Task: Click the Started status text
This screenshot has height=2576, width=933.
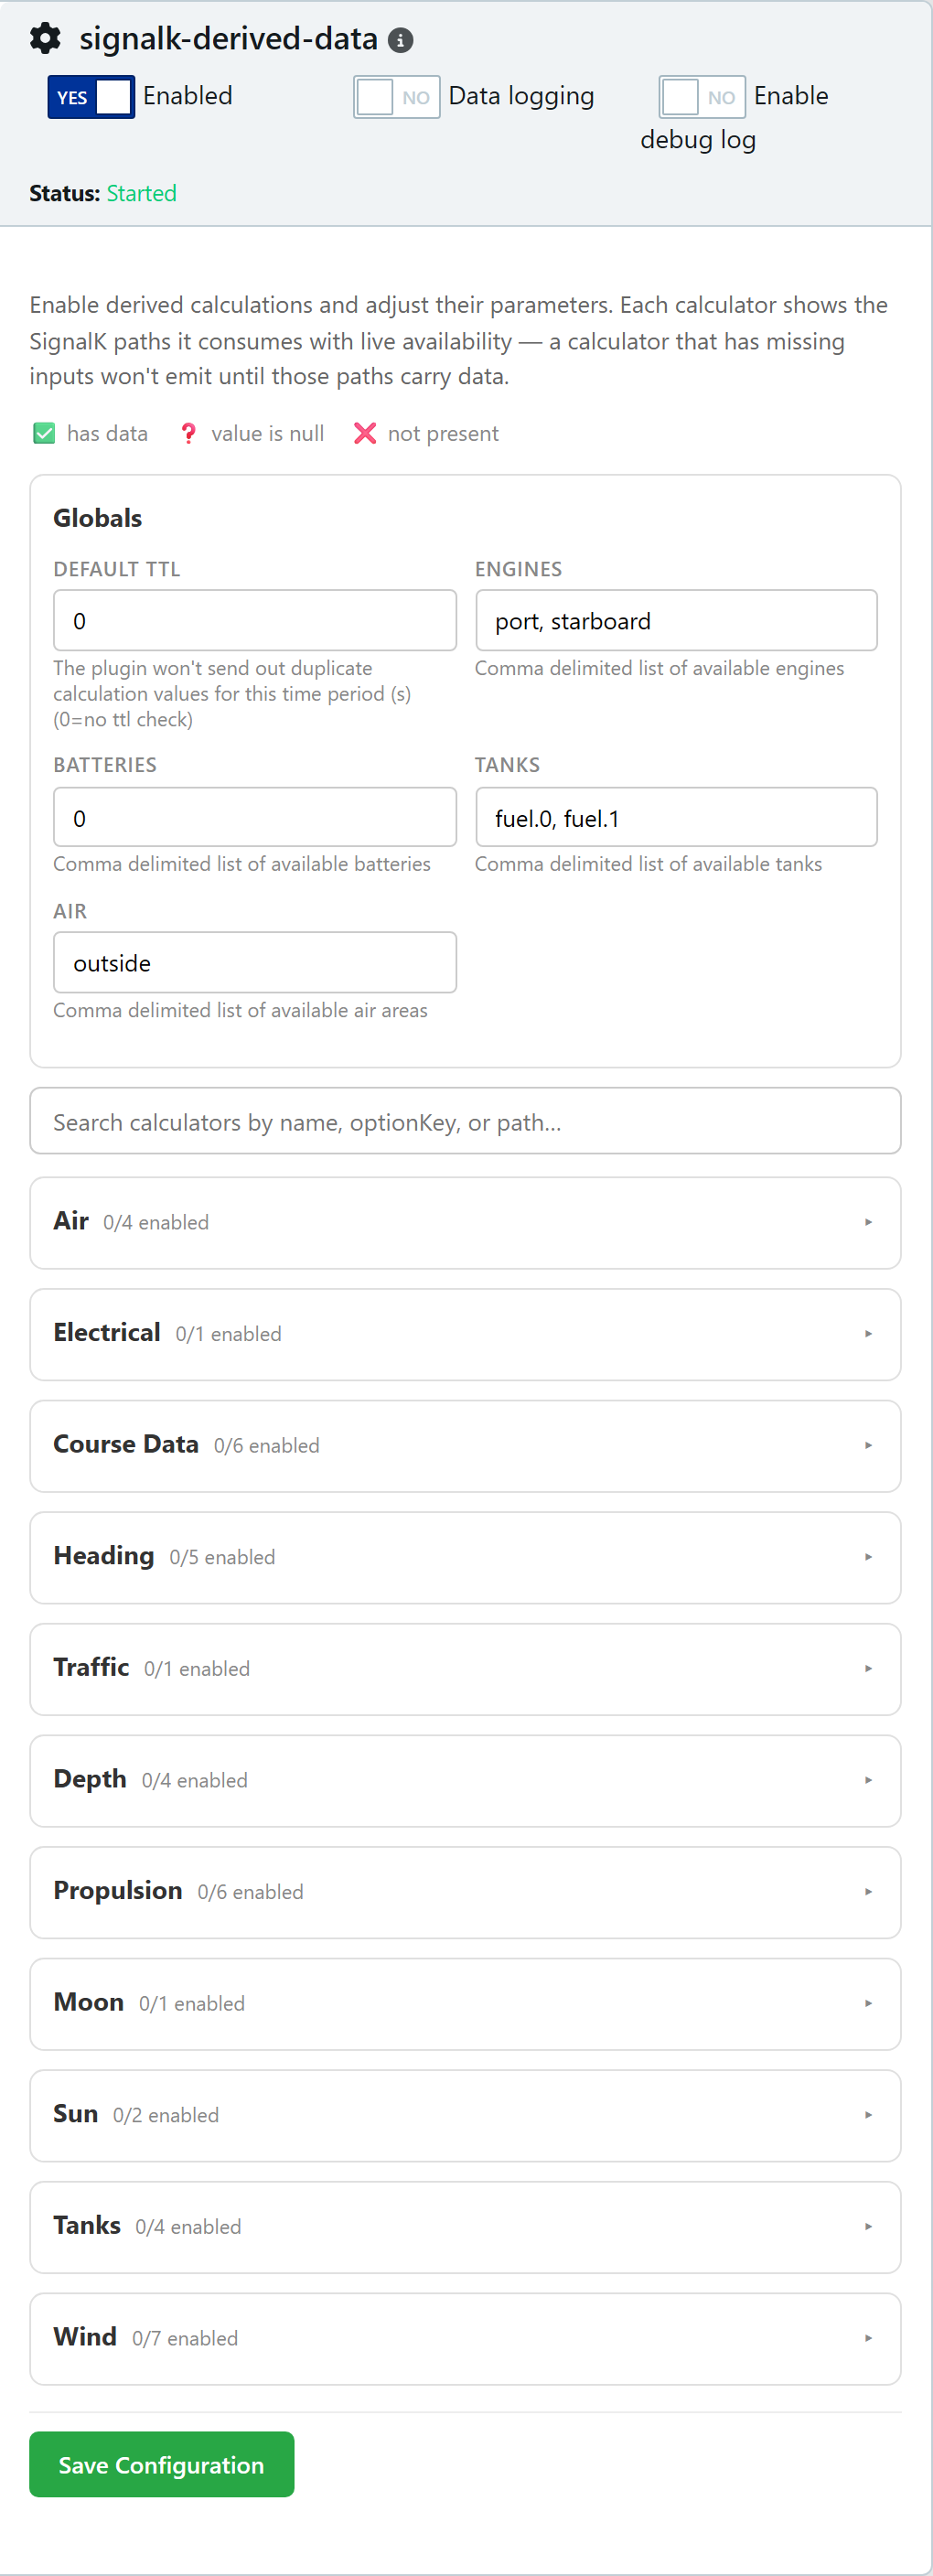Action: pos(142,194)
